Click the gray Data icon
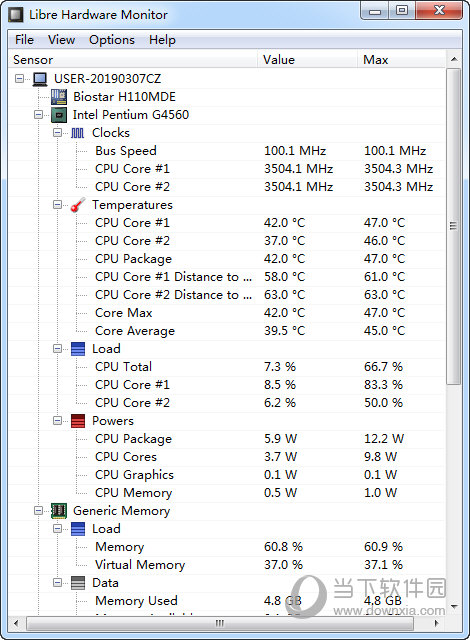470x640 pixels. [x=78, y=583]
